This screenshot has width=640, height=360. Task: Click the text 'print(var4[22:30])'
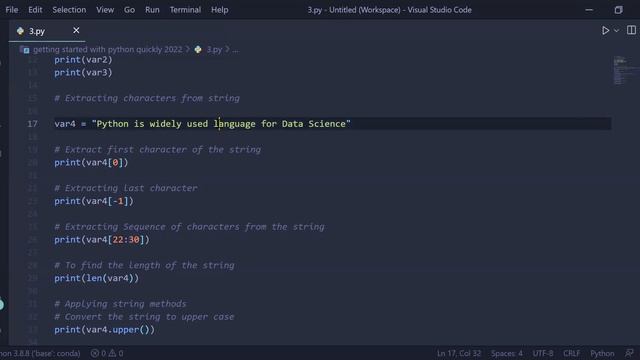(102, 240)
